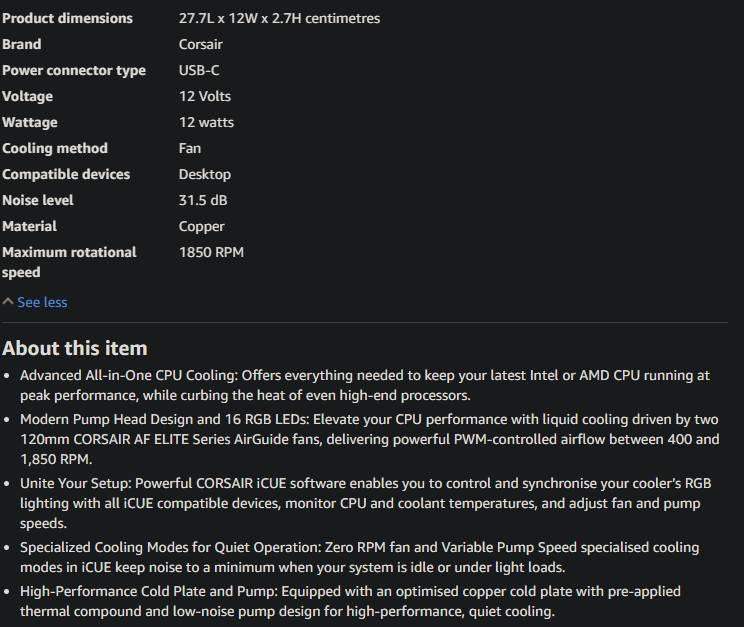This screenshot has width=744, height=627.
Task: Click the Cooling method label
Action: [55, 148]
